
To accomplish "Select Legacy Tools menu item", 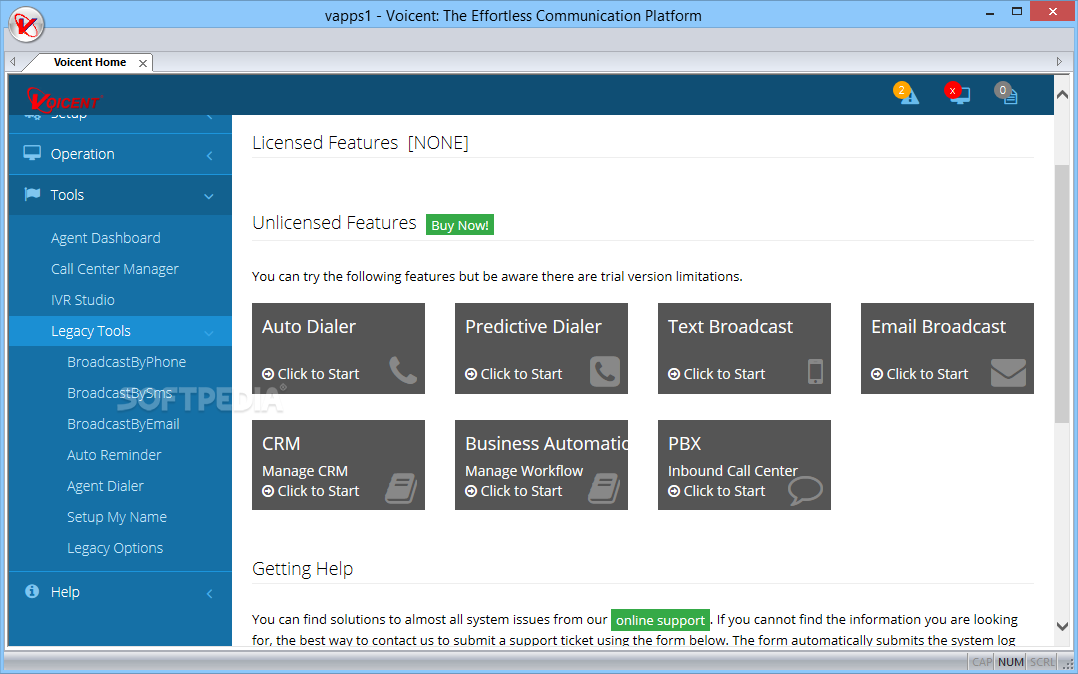I will click(x=120, y=331).
